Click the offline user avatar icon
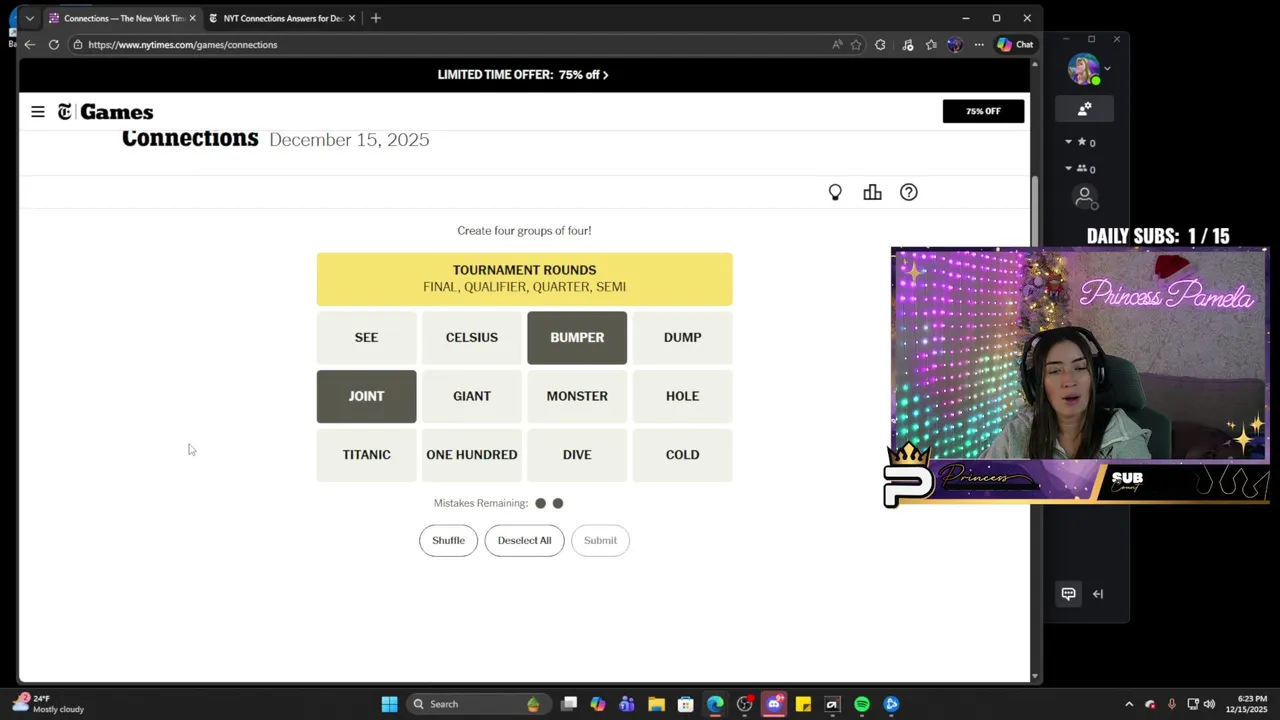Viewport: 1280px width, 720px height. [1085, 198]
